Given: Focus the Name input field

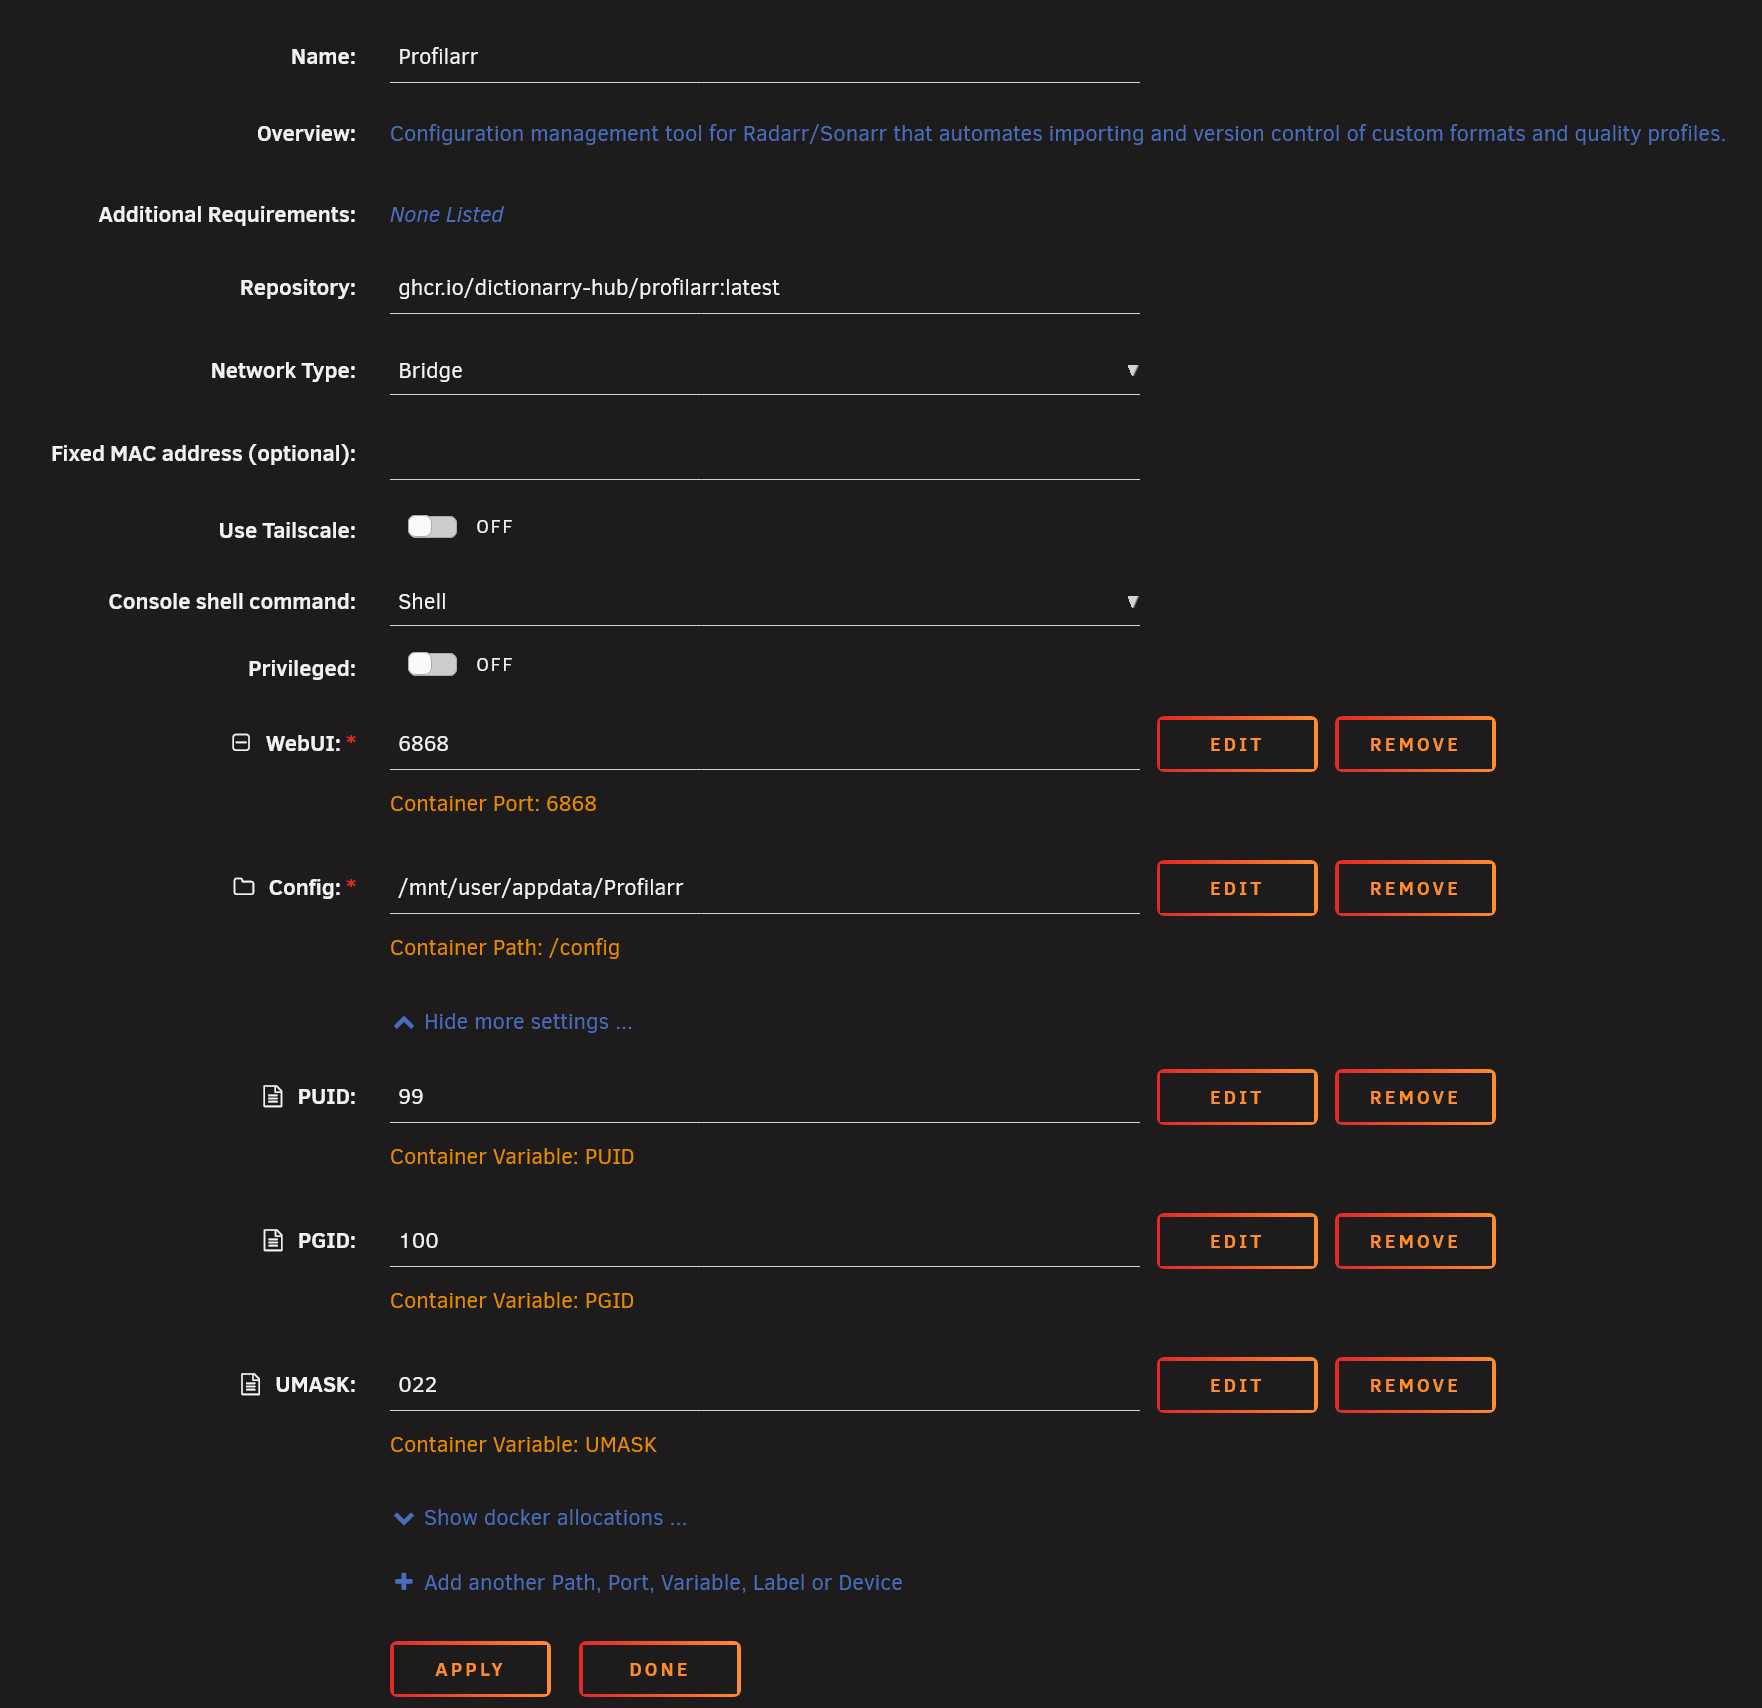Looking at the screenshot, I should coord(765,57).
